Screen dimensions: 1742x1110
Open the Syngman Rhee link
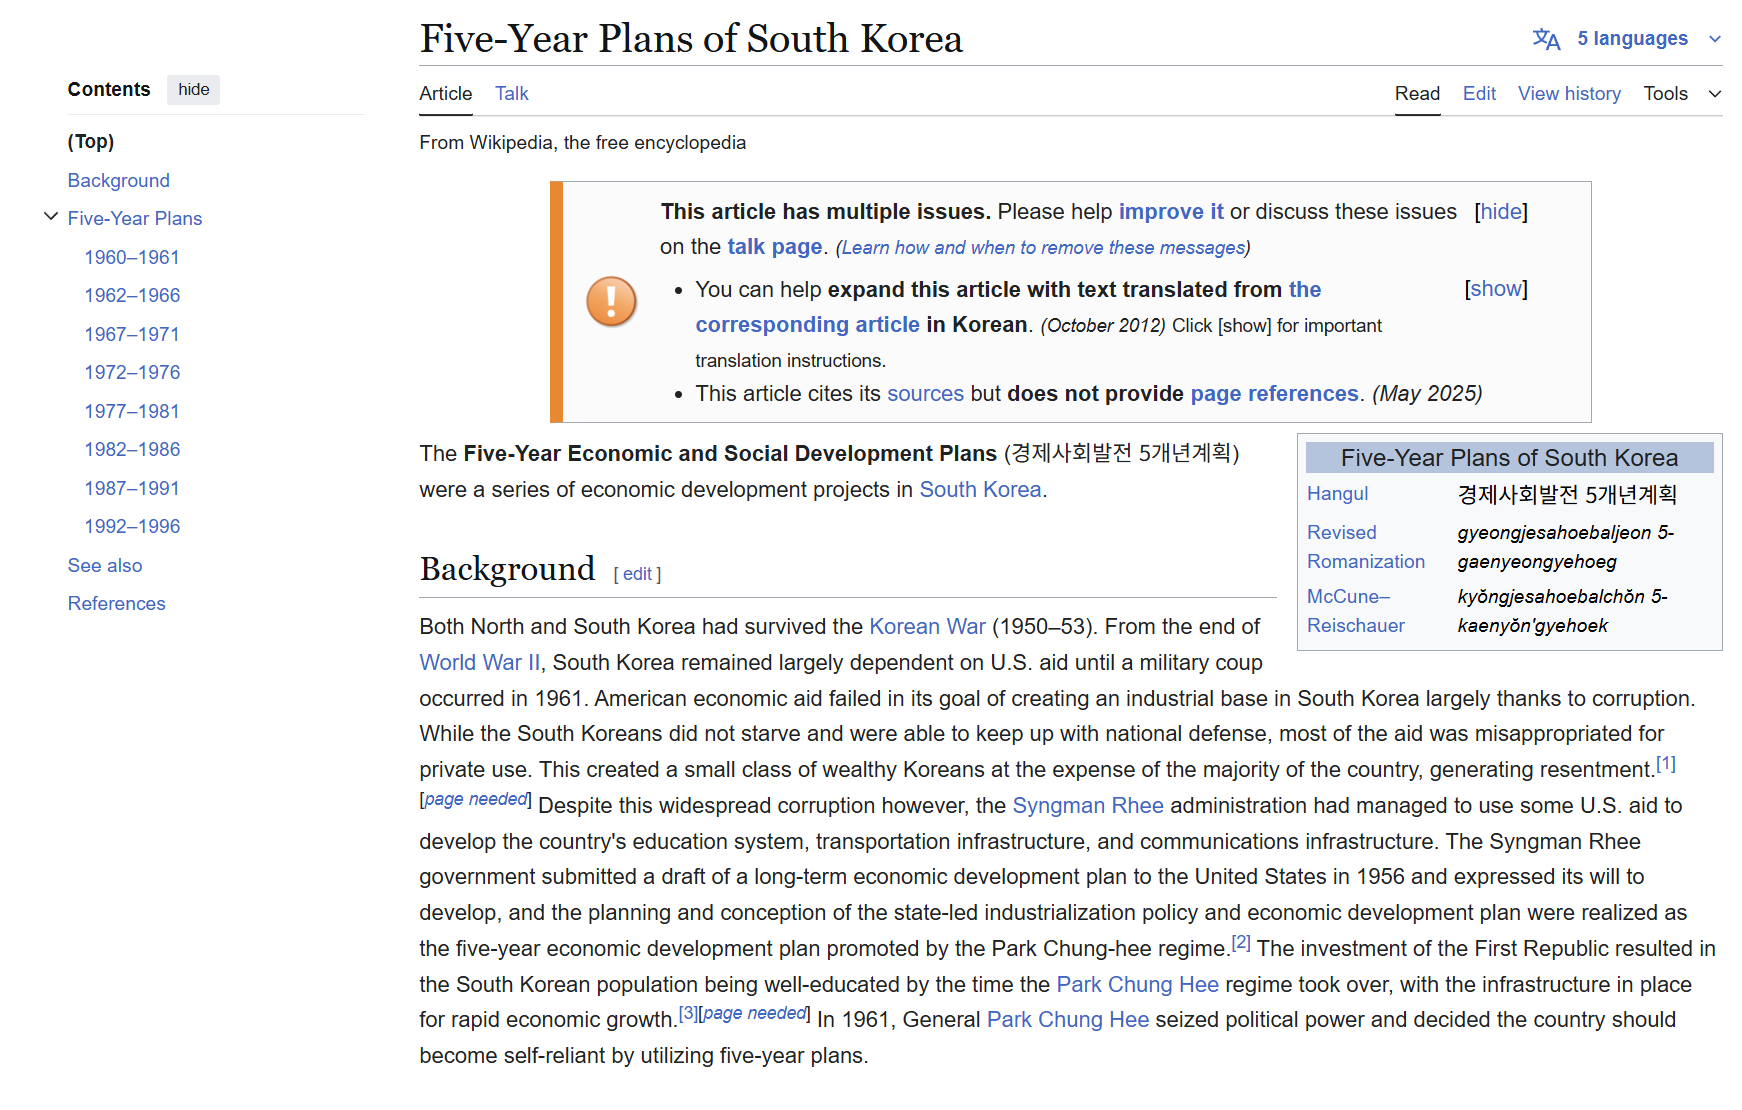[x=1087, y=806]
